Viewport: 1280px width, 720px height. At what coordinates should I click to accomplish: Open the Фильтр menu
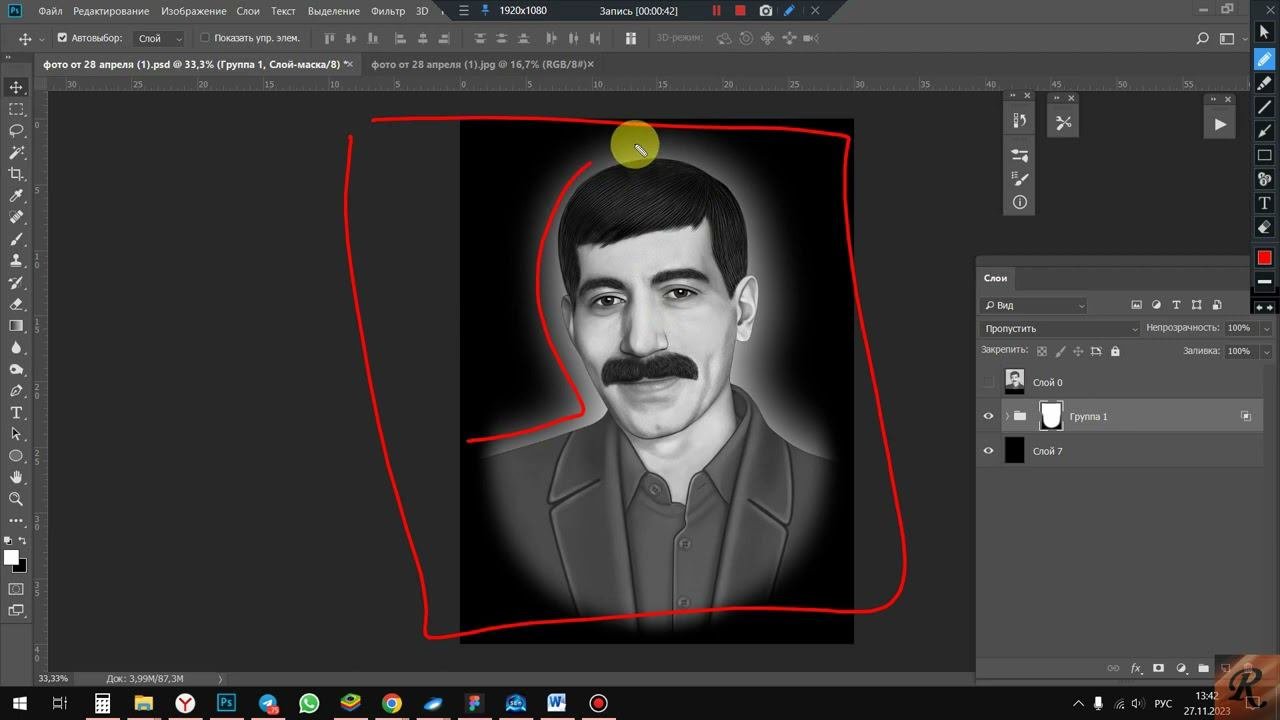tap(387, 11)
